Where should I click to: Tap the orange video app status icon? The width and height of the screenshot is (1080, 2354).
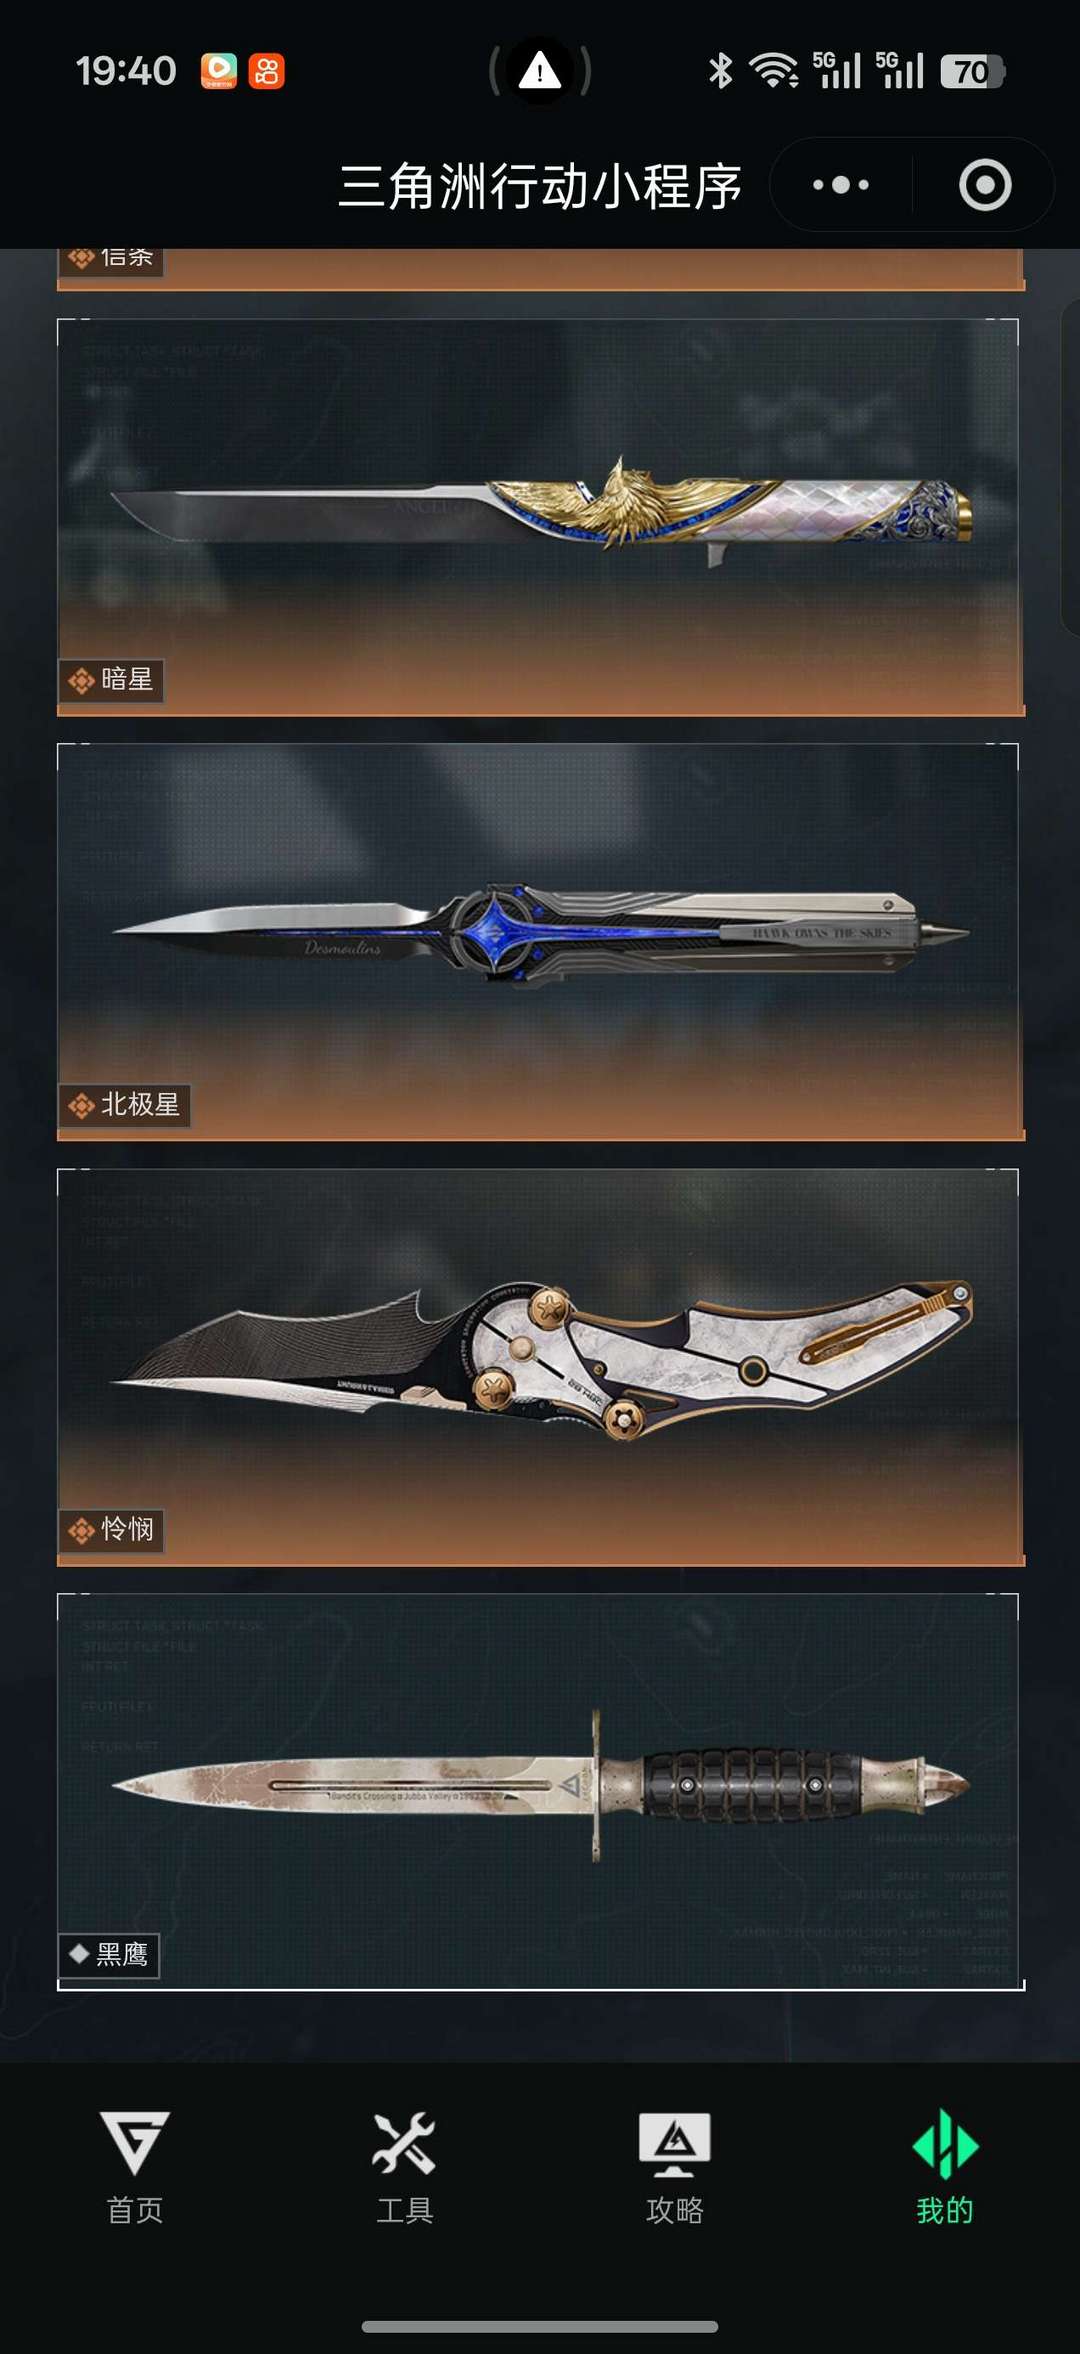click(219, 71)
